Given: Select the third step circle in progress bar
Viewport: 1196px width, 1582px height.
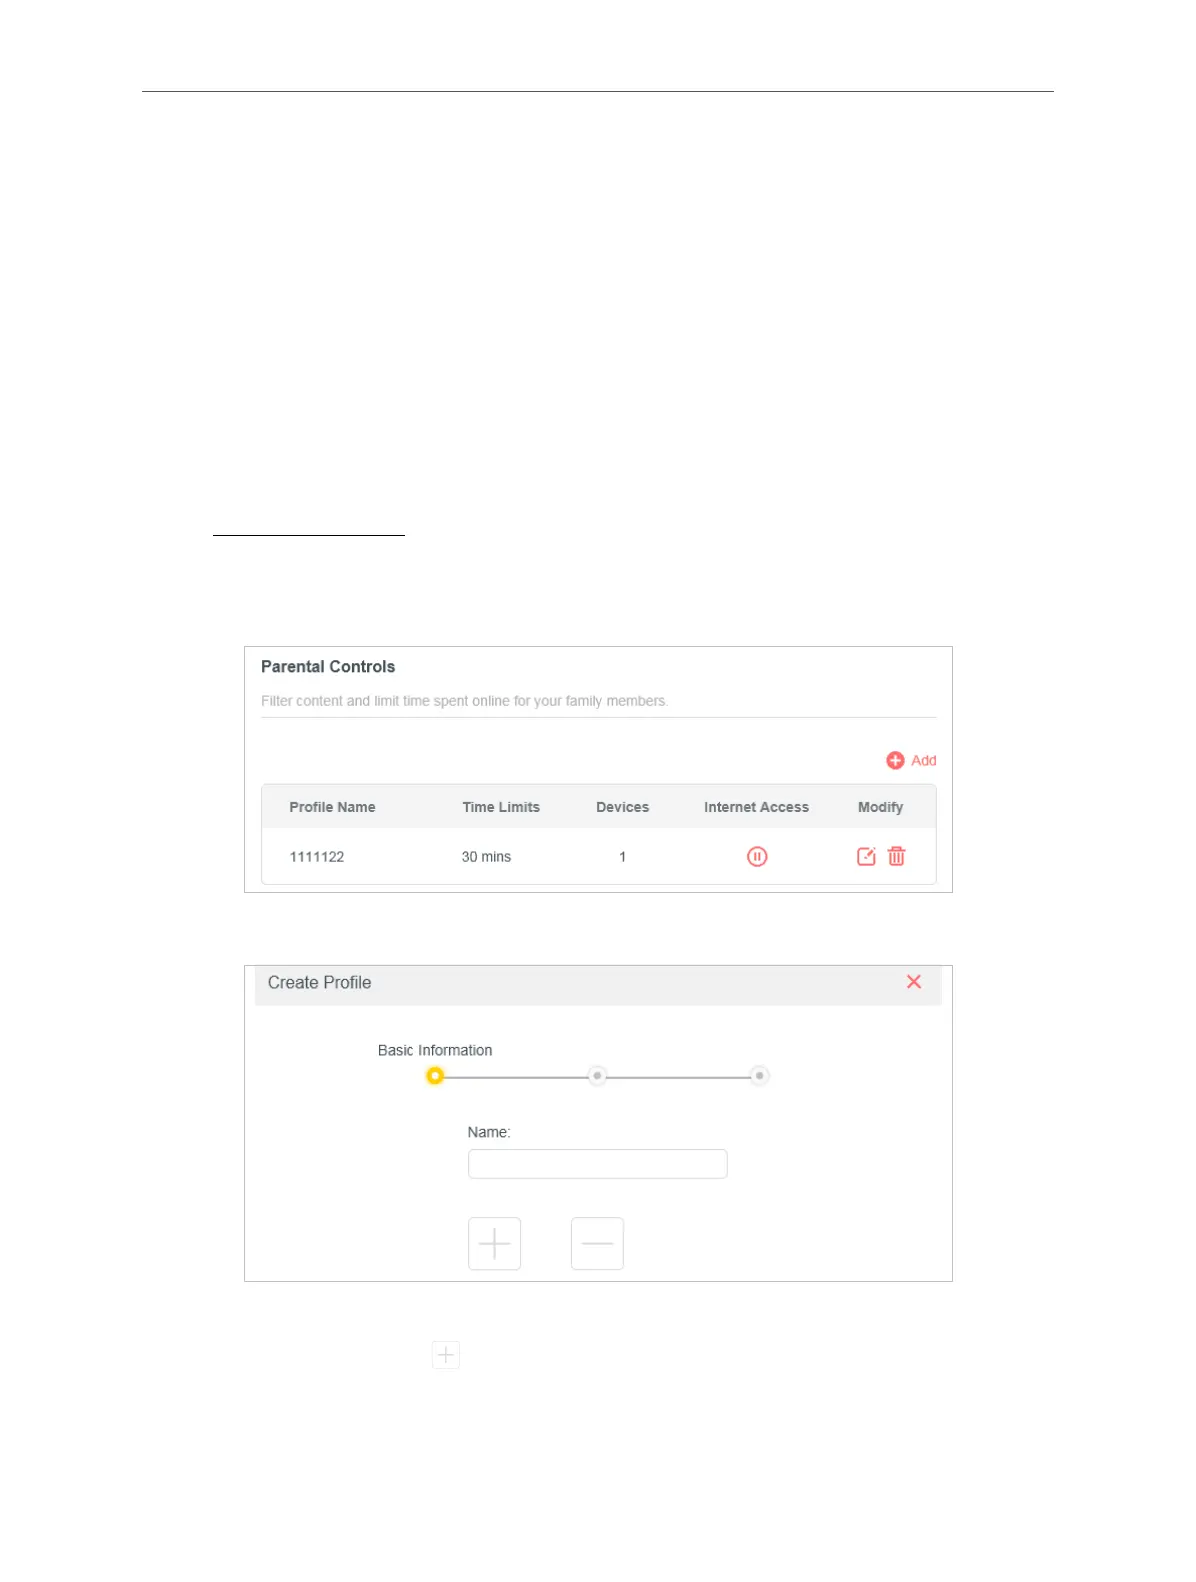Looking at the screenshot, I should [x=759, y=1076].
